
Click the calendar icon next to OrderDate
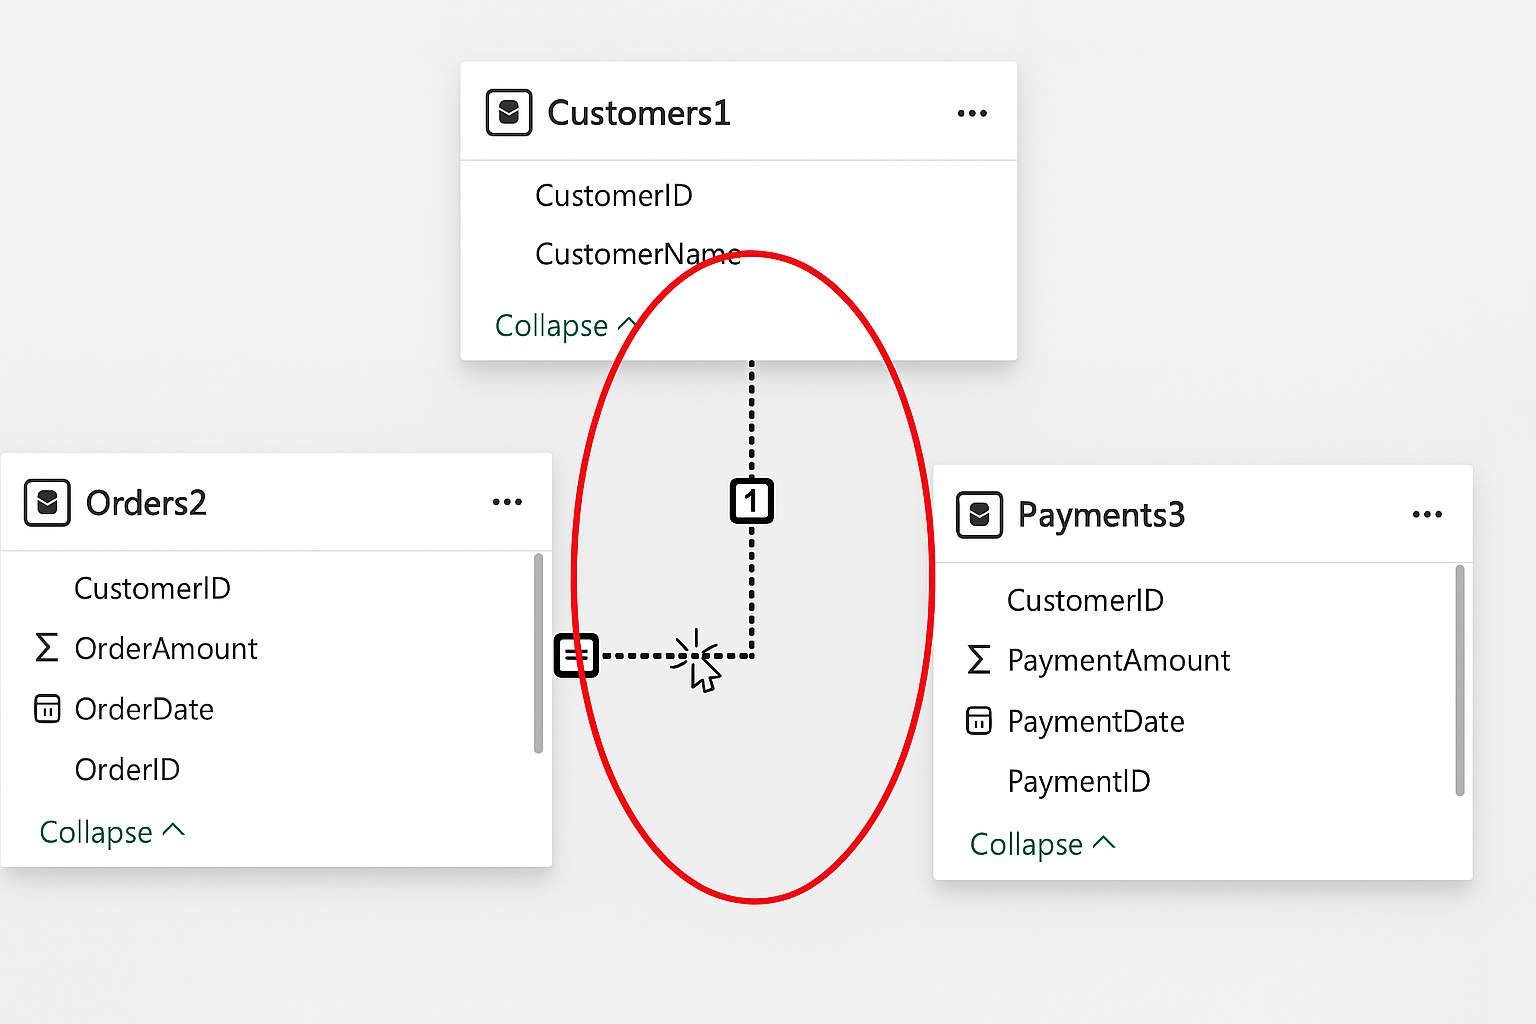(x=46, y=709)
